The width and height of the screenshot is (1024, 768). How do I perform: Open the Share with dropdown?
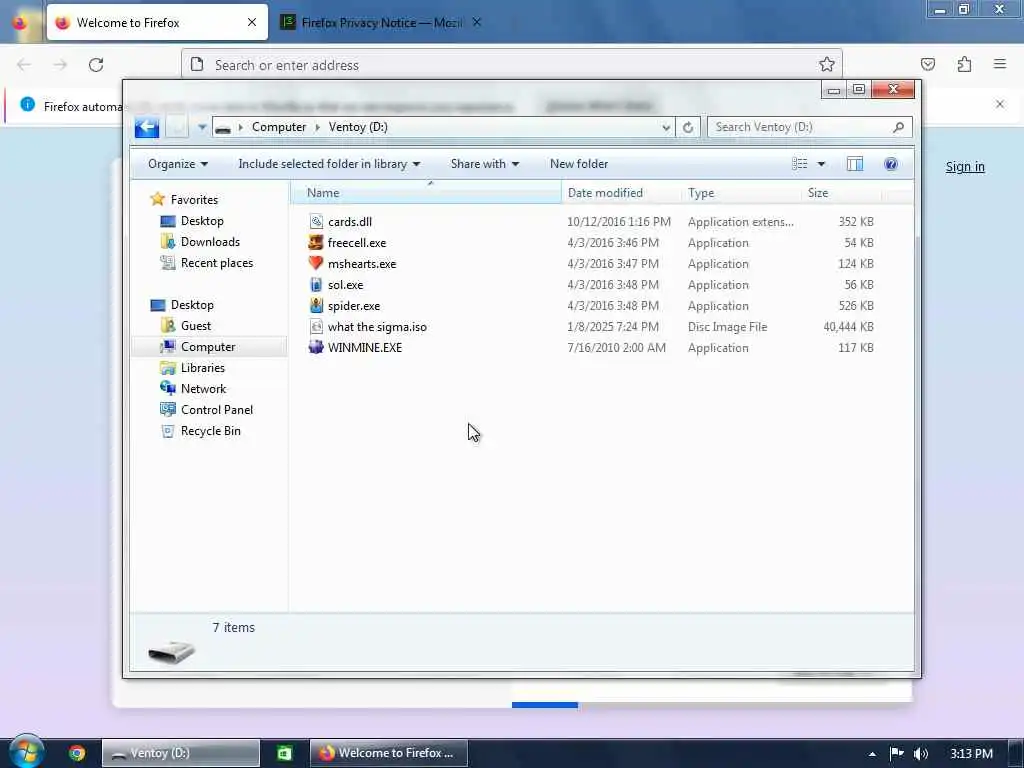[x=485, y=164]
